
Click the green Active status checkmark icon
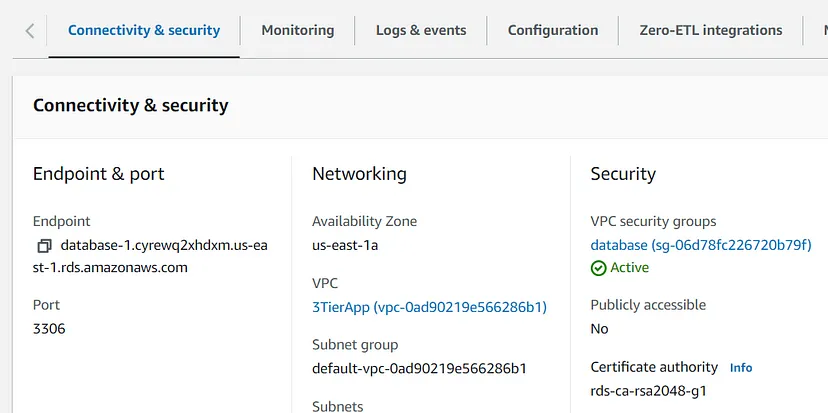(x=598, y=268)
